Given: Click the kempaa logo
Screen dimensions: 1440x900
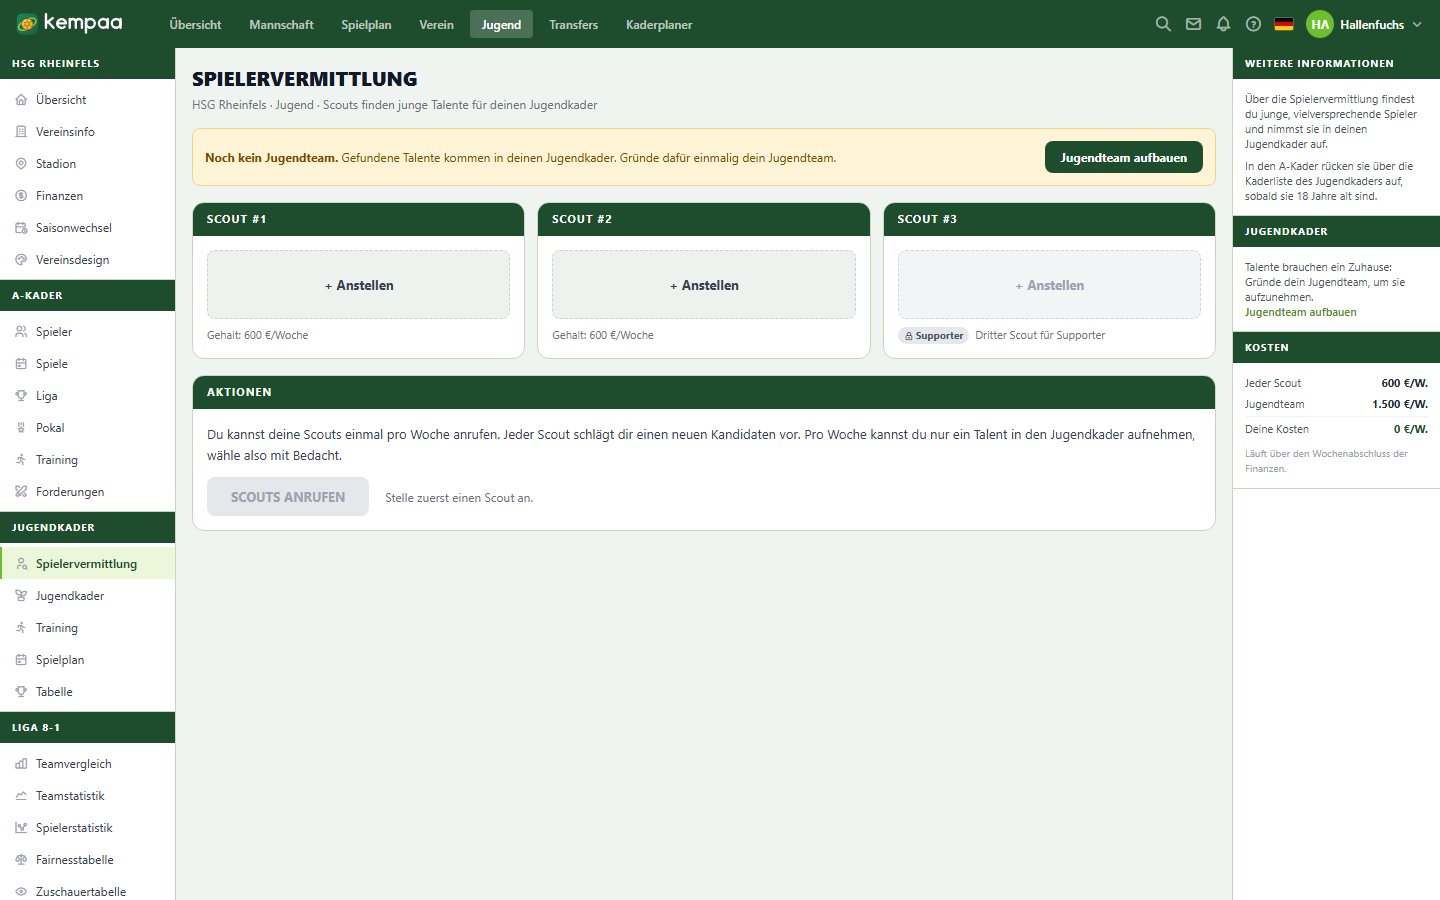Looking at the screenshot, I should point(69,23).
